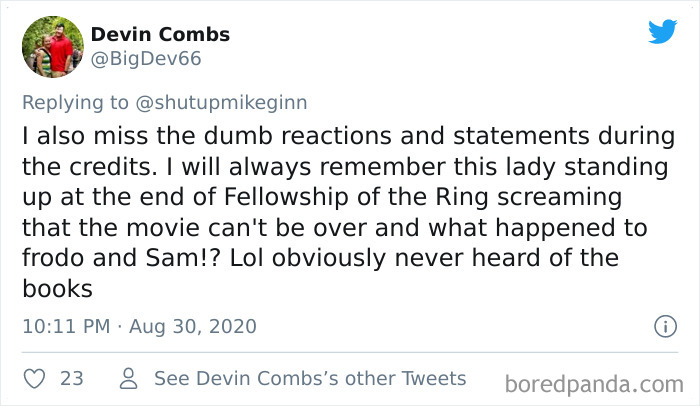Image resolution: width=700 pixels, height=406 pixels.
Task: Like the tweet with the heart icon
Action: (x=34, y=379)
